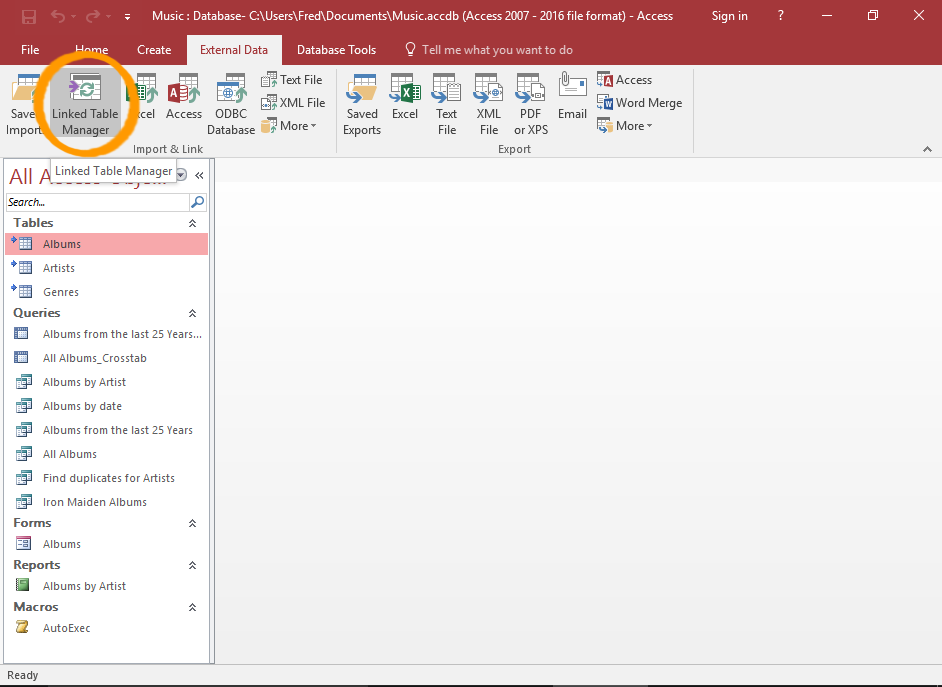Click Sign in
This screenshot has width=942, height=687.
pyautogui.click(x=729, y=16)
